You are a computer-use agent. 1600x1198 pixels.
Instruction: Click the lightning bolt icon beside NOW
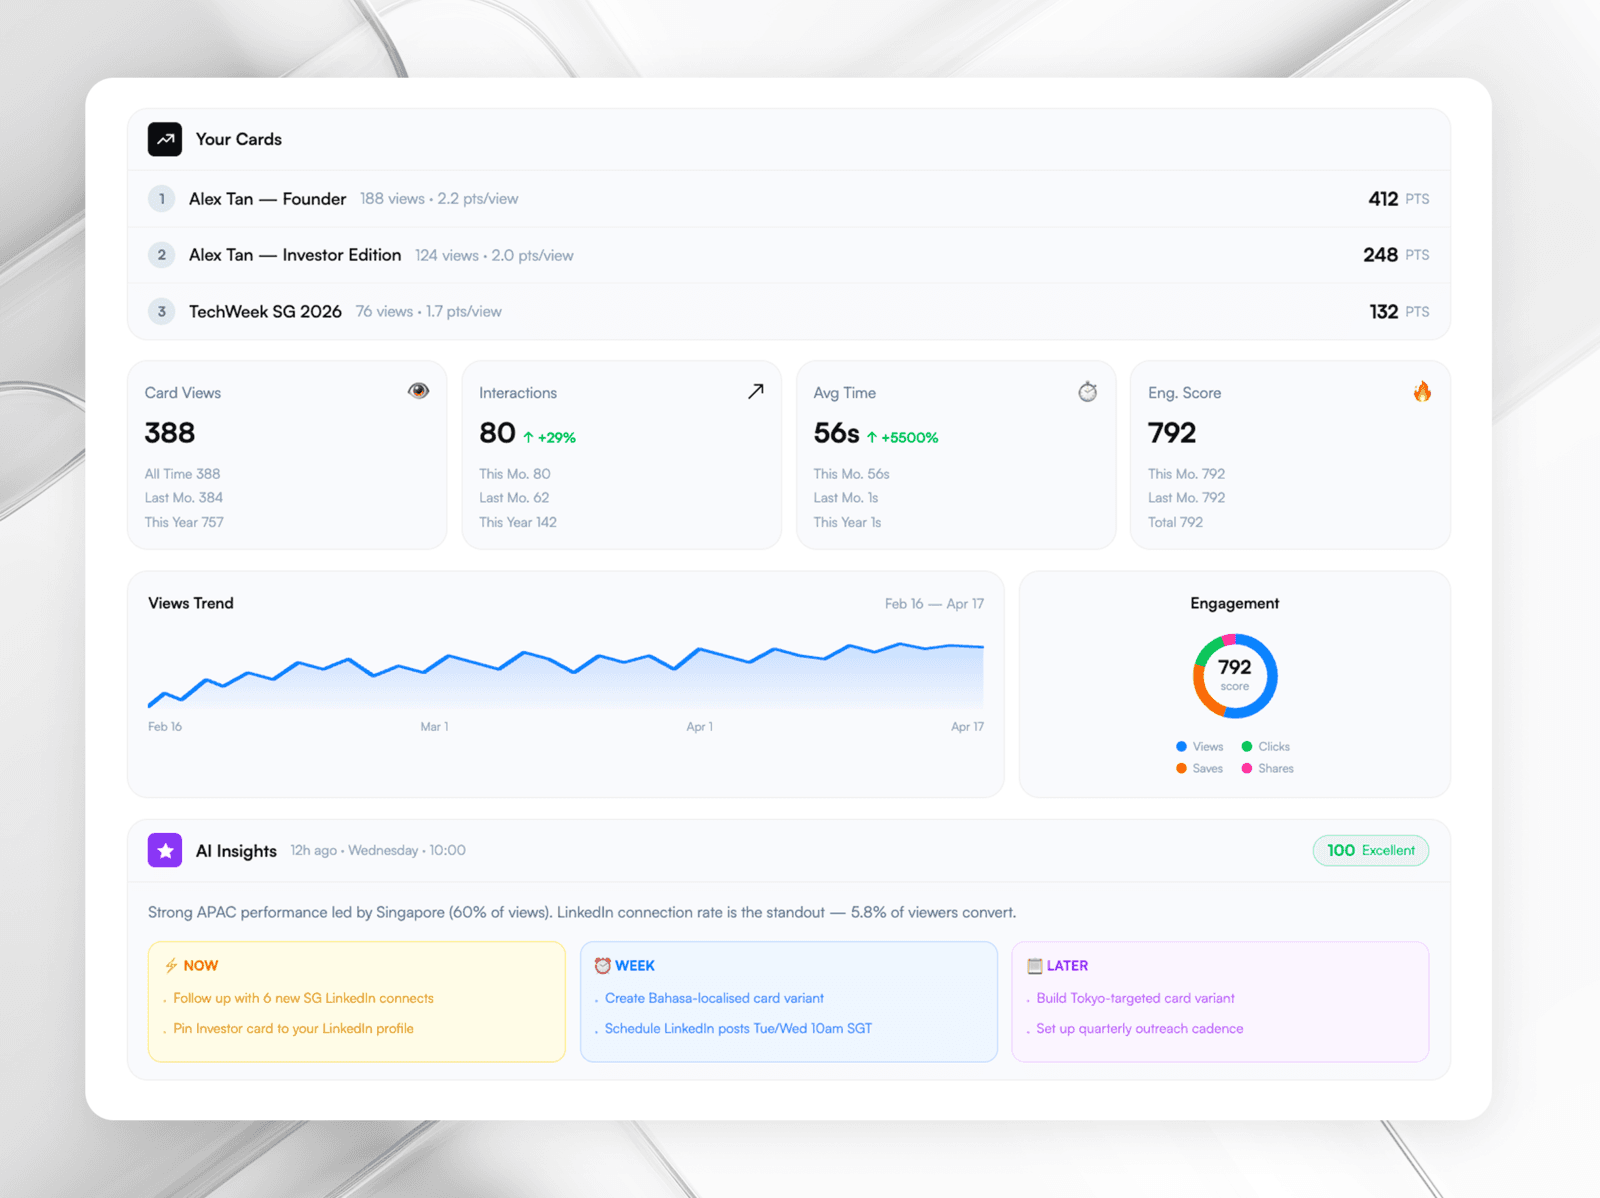(x=171, y=965)
